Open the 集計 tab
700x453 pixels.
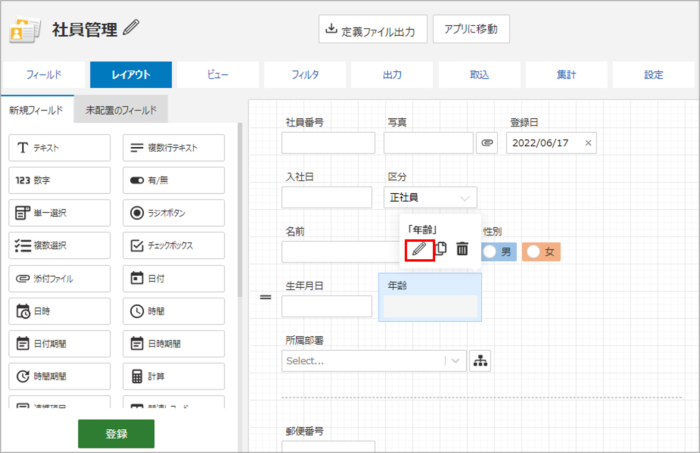pos(567,75)
